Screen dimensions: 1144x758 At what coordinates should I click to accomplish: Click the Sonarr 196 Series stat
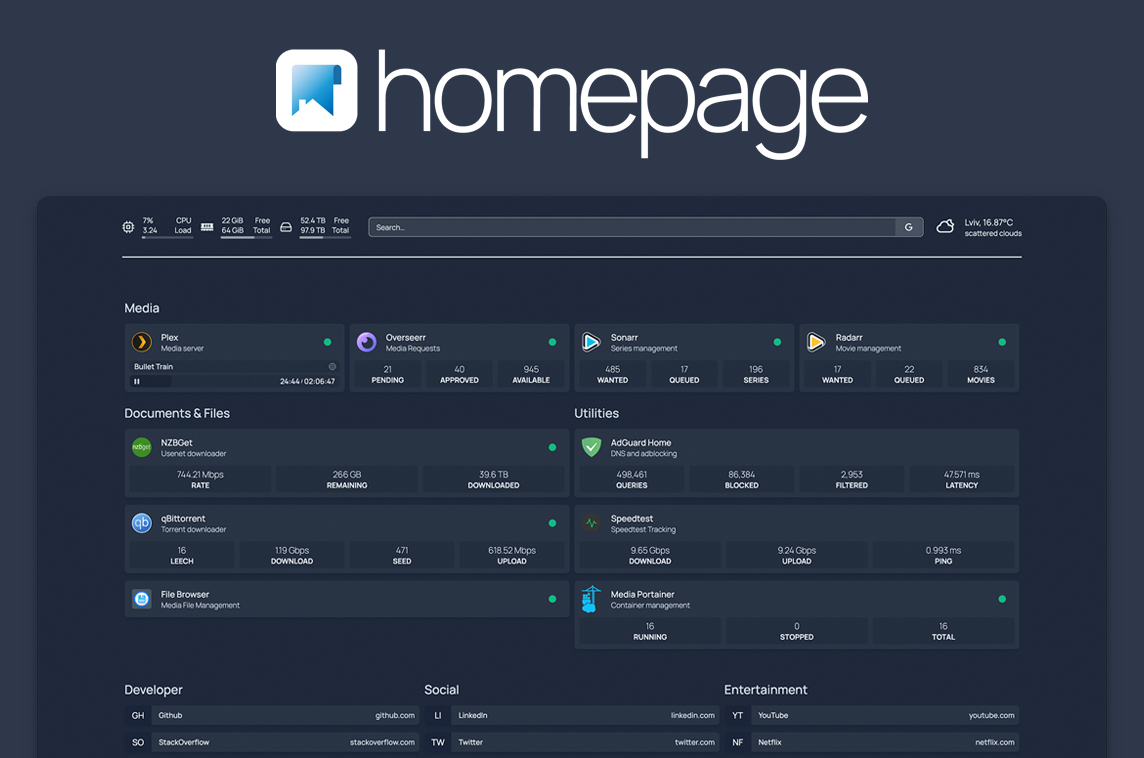(x=756, y=374)
